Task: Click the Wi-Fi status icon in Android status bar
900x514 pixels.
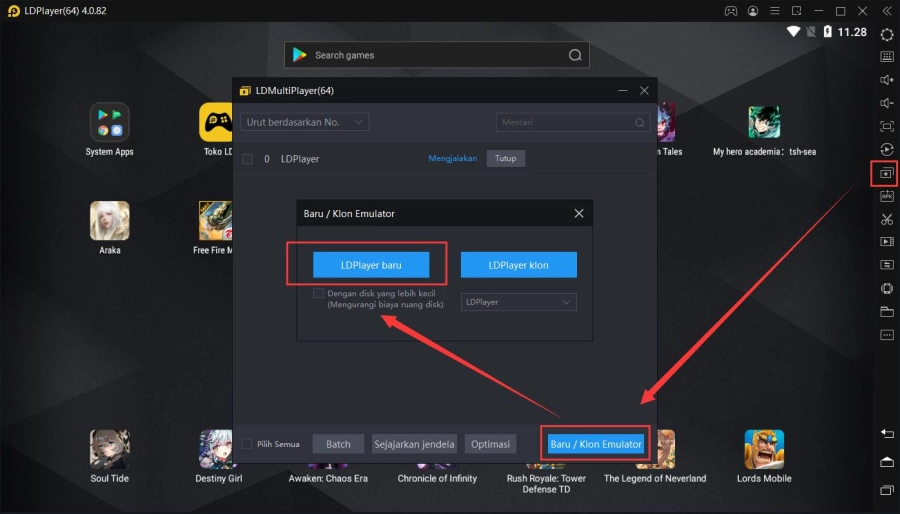Action: (793, 32)
